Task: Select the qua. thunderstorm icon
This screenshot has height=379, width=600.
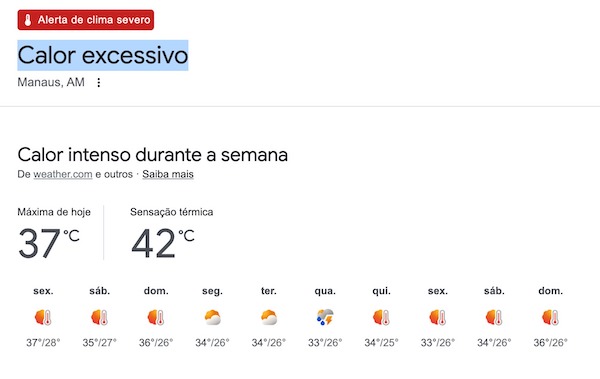Action: click(325, 317)
